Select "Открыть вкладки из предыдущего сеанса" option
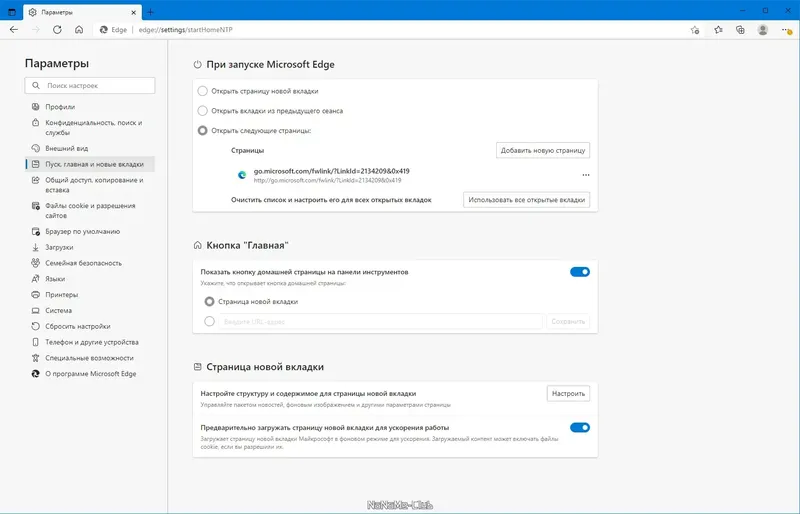 203,111
